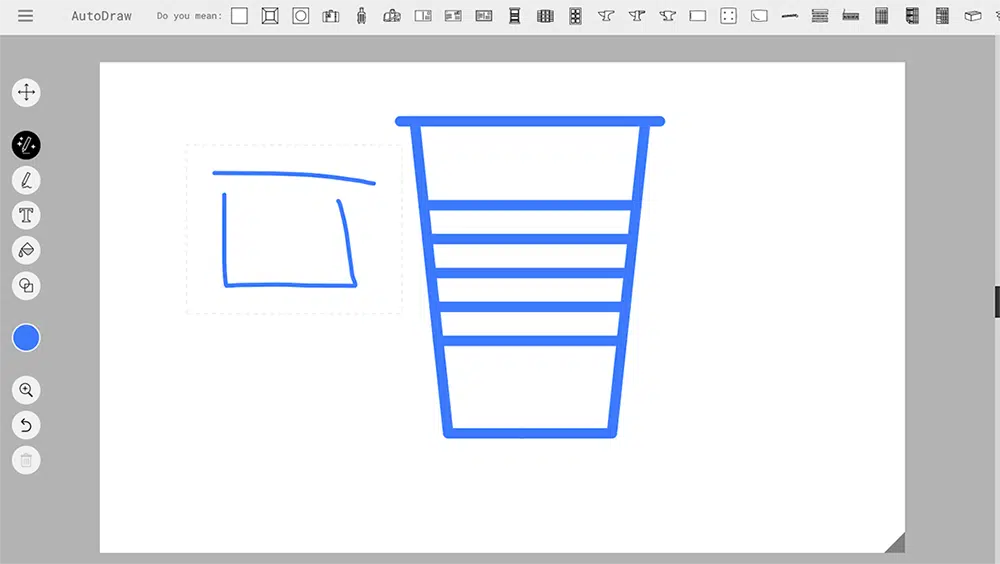Click the hand-drawn square sketch
The width and height of the screenshot is (1000, 564).
pos(290,235)
